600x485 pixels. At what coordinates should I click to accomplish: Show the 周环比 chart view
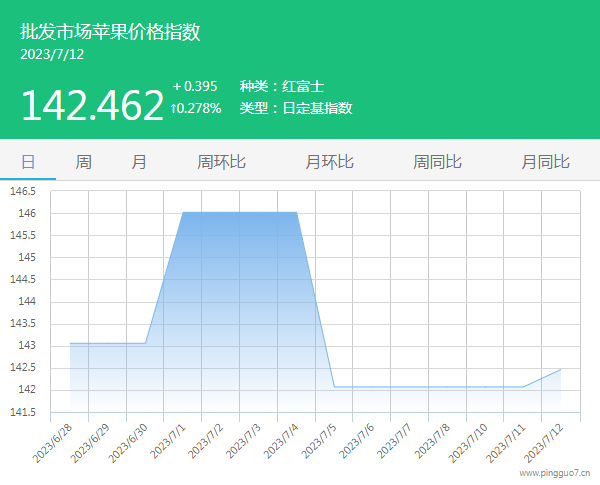click(x=221, y=161)
